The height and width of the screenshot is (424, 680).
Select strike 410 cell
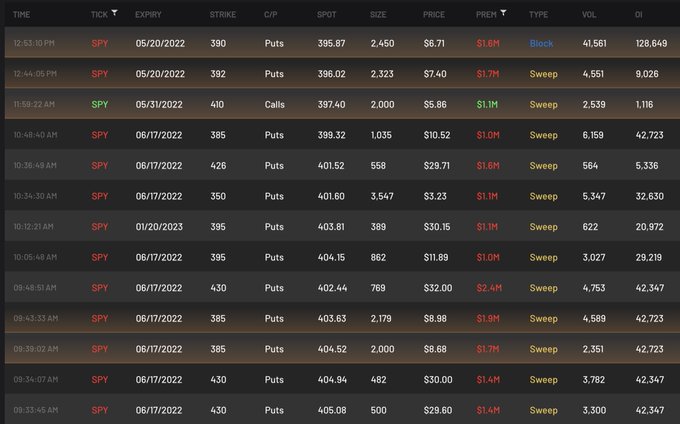click(x=217, y=104)
